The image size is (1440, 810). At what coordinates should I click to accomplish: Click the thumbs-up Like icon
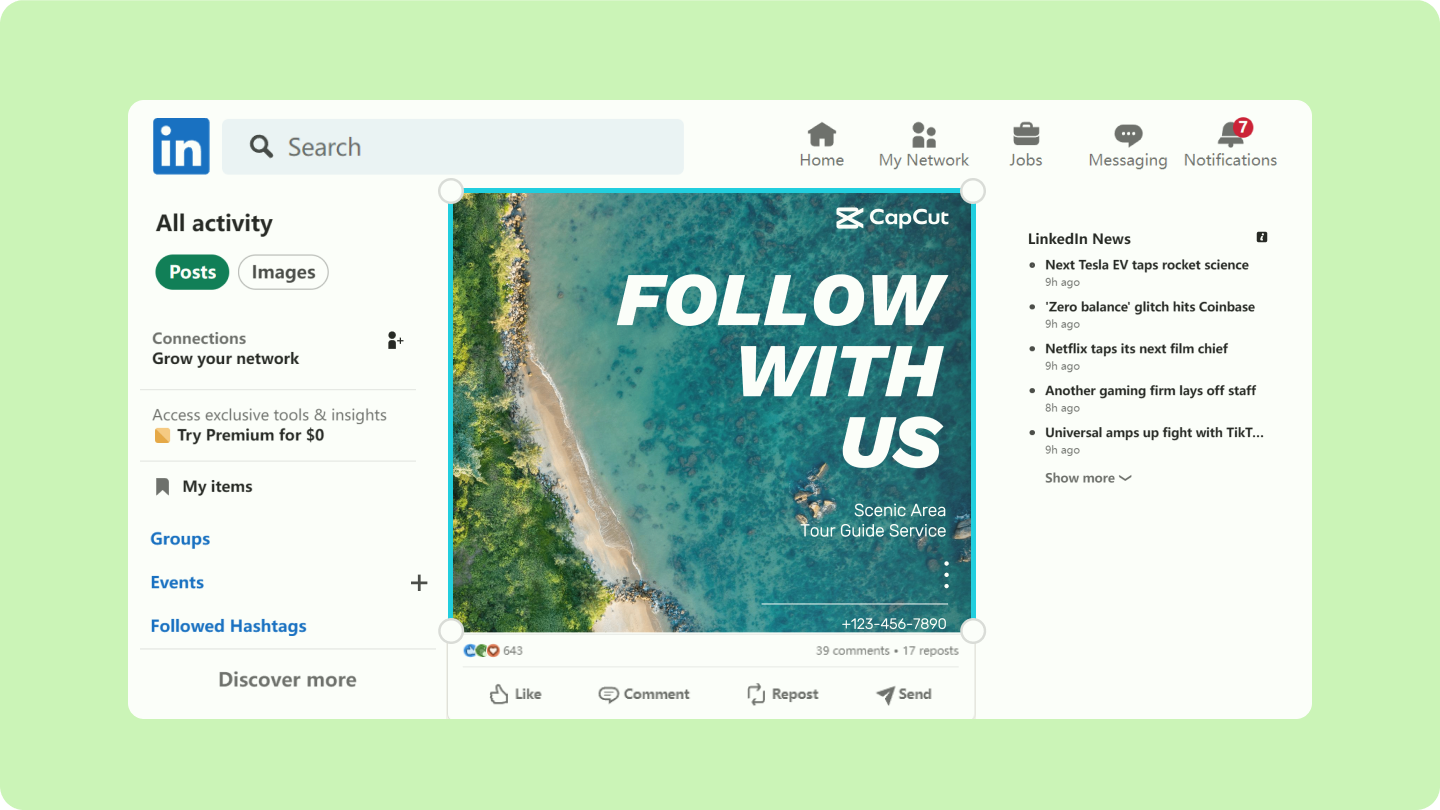pos(499,694)
